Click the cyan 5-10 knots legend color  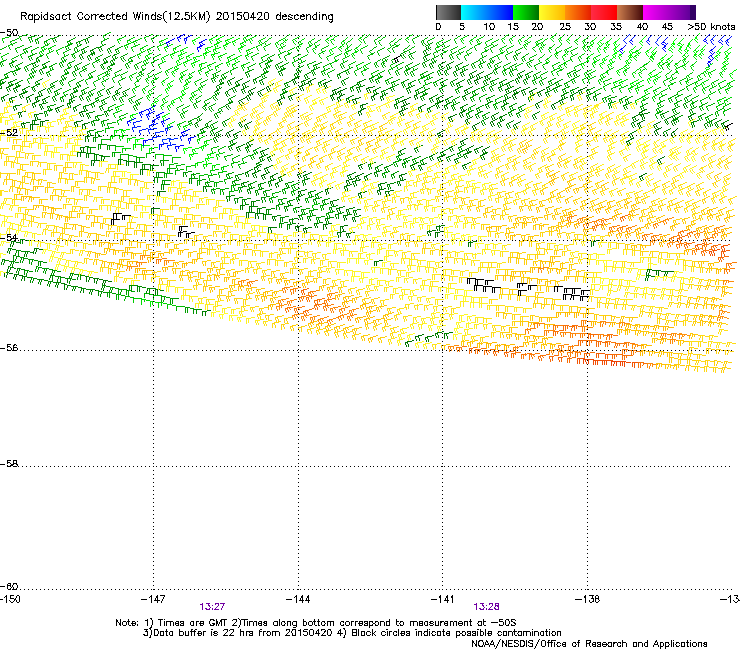(474, 12)
